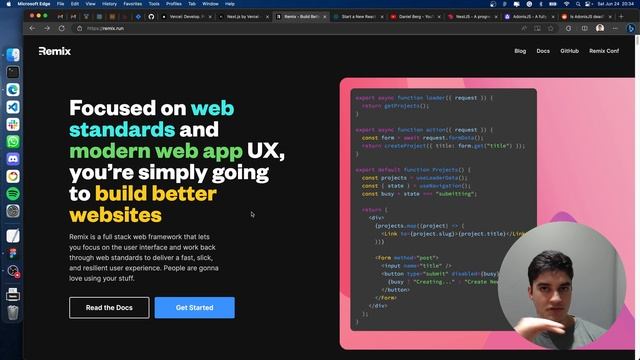Click the remix.run address bar
The image size is (640, 360).
[x=294, y=28]
